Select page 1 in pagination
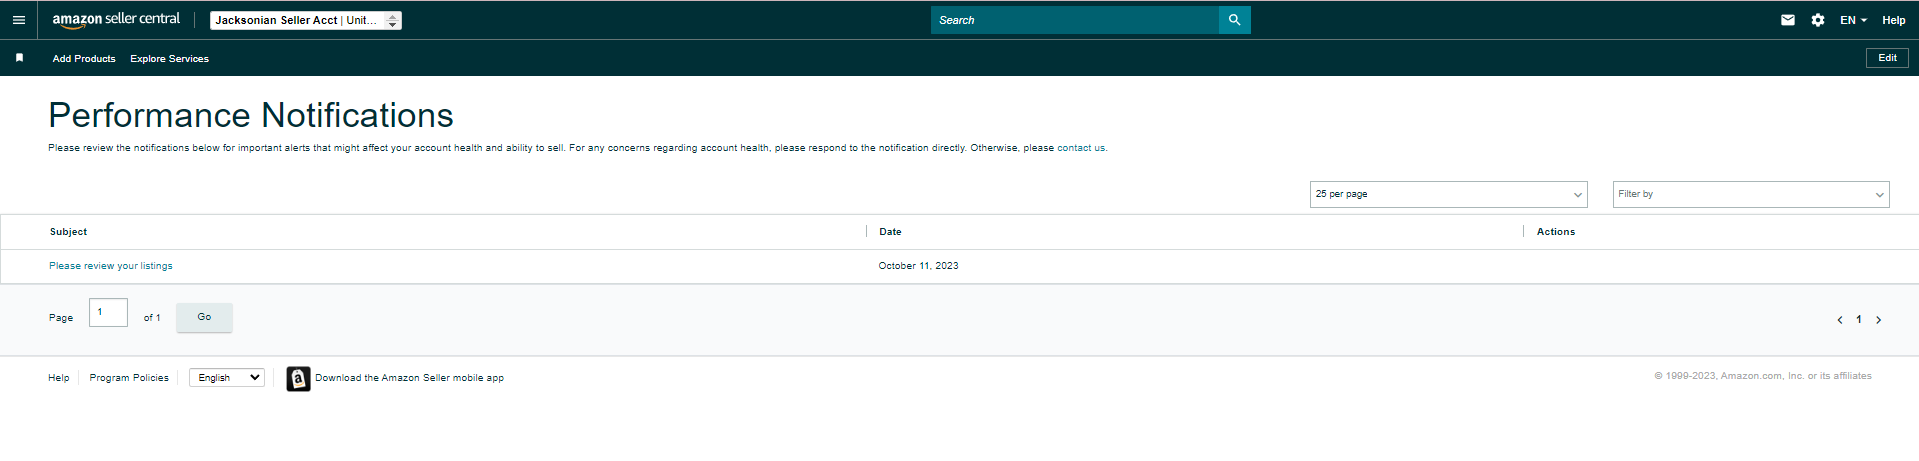The width and height of the screenshot is (1919, 461). [x=1859, y=320]
